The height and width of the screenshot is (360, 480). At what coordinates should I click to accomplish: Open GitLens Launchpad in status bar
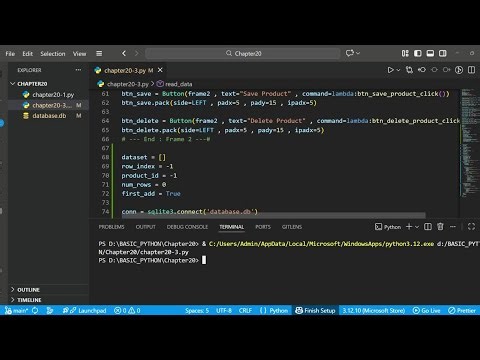click(x=85, y=311)
